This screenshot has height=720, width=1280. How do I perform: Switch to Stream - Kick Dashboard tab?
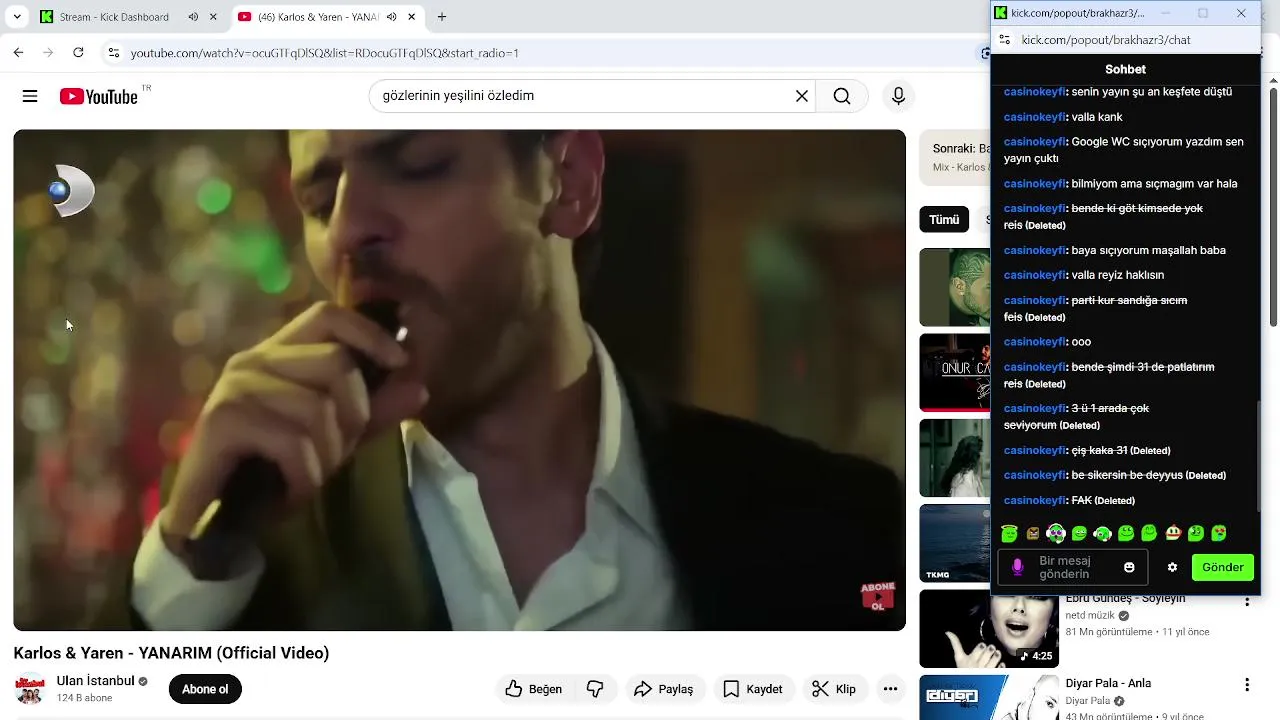(x=114, y=17)
